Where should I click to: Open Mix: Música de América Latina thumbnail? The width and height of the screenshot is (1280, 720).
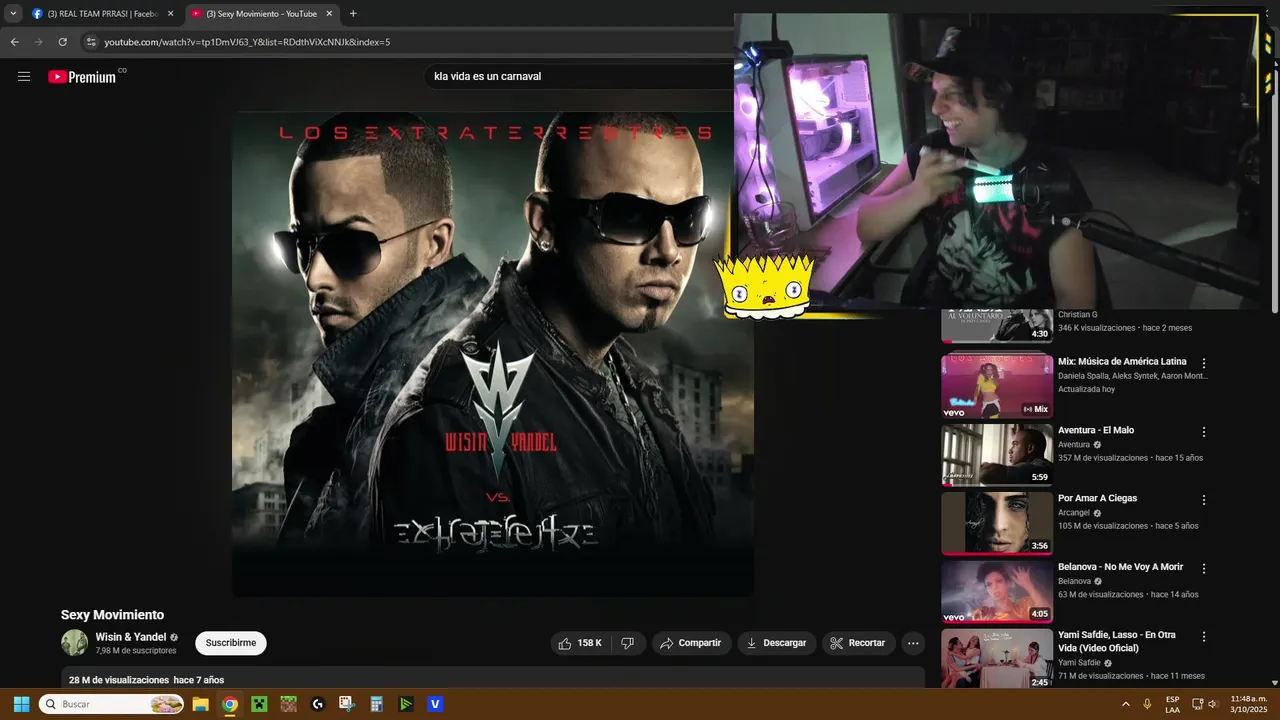[997, 386]
